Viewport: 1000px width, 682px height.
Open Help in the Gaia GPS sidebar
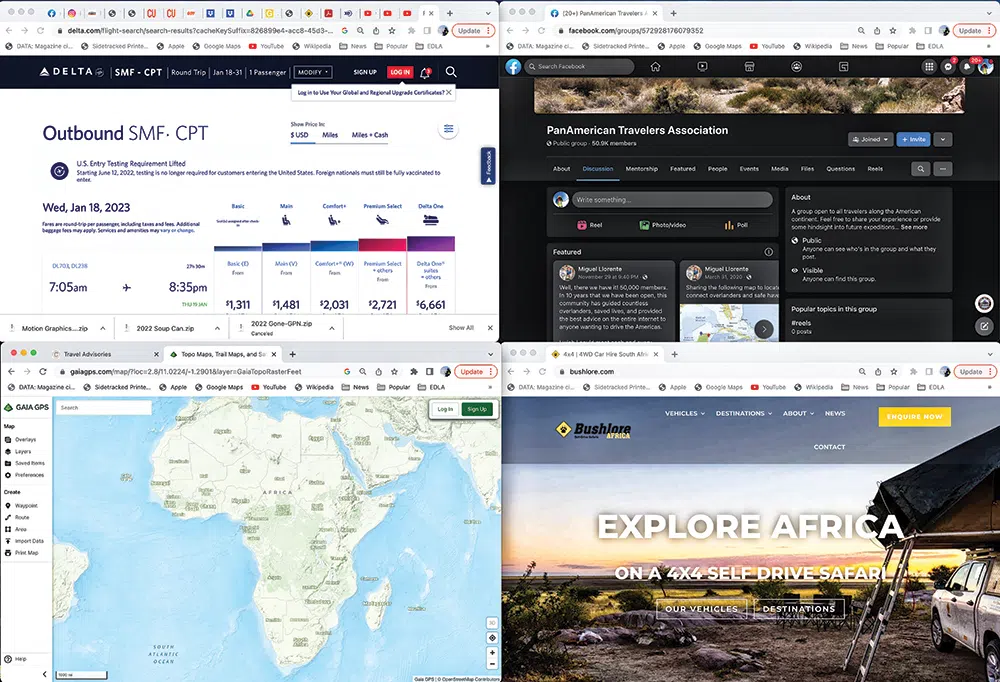point(16,659)
